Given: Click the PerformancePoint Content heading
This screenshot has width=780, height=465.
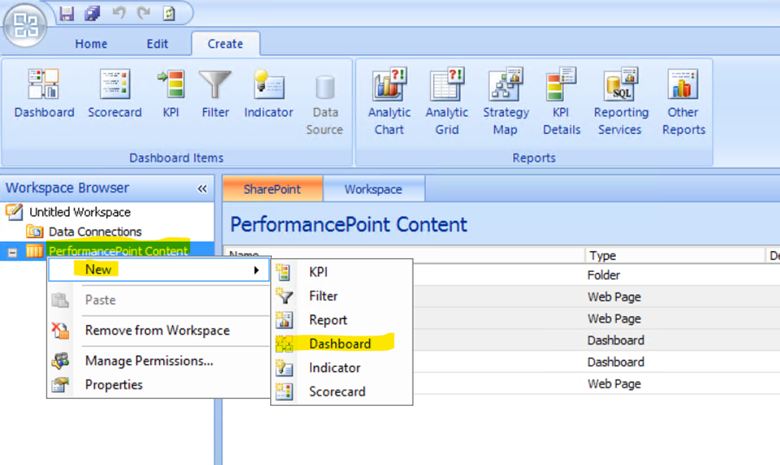Looking at the screenshot, I should (349, 225).
